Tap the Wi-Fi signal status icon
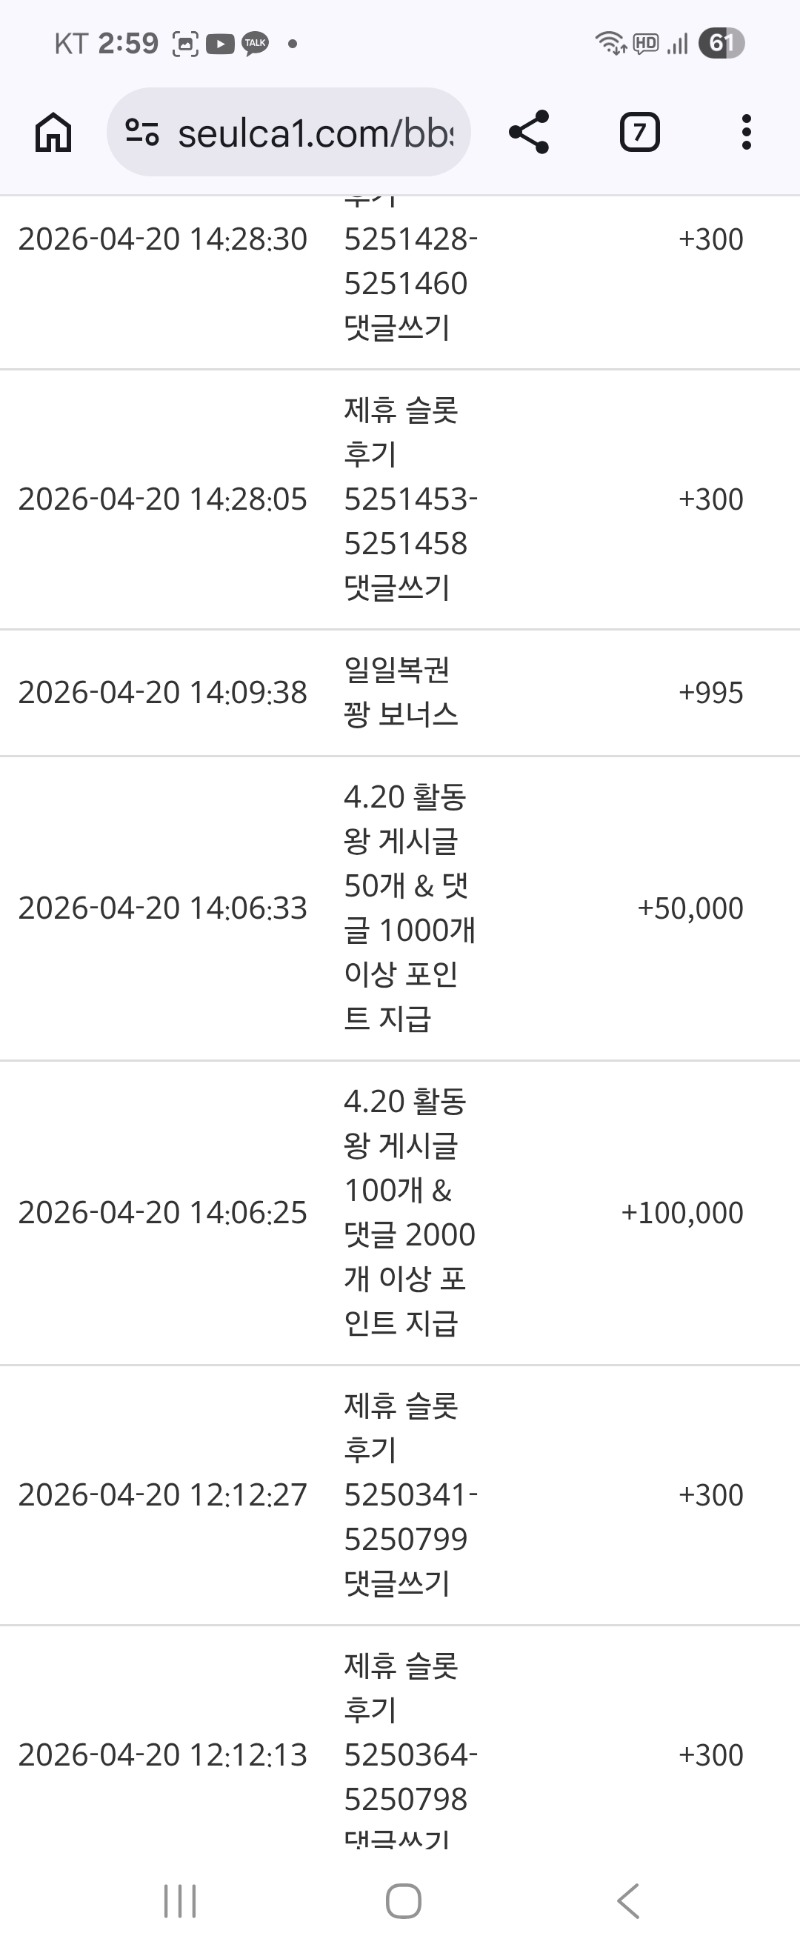Screen dimensions: 800x1956 click(609, 43)
